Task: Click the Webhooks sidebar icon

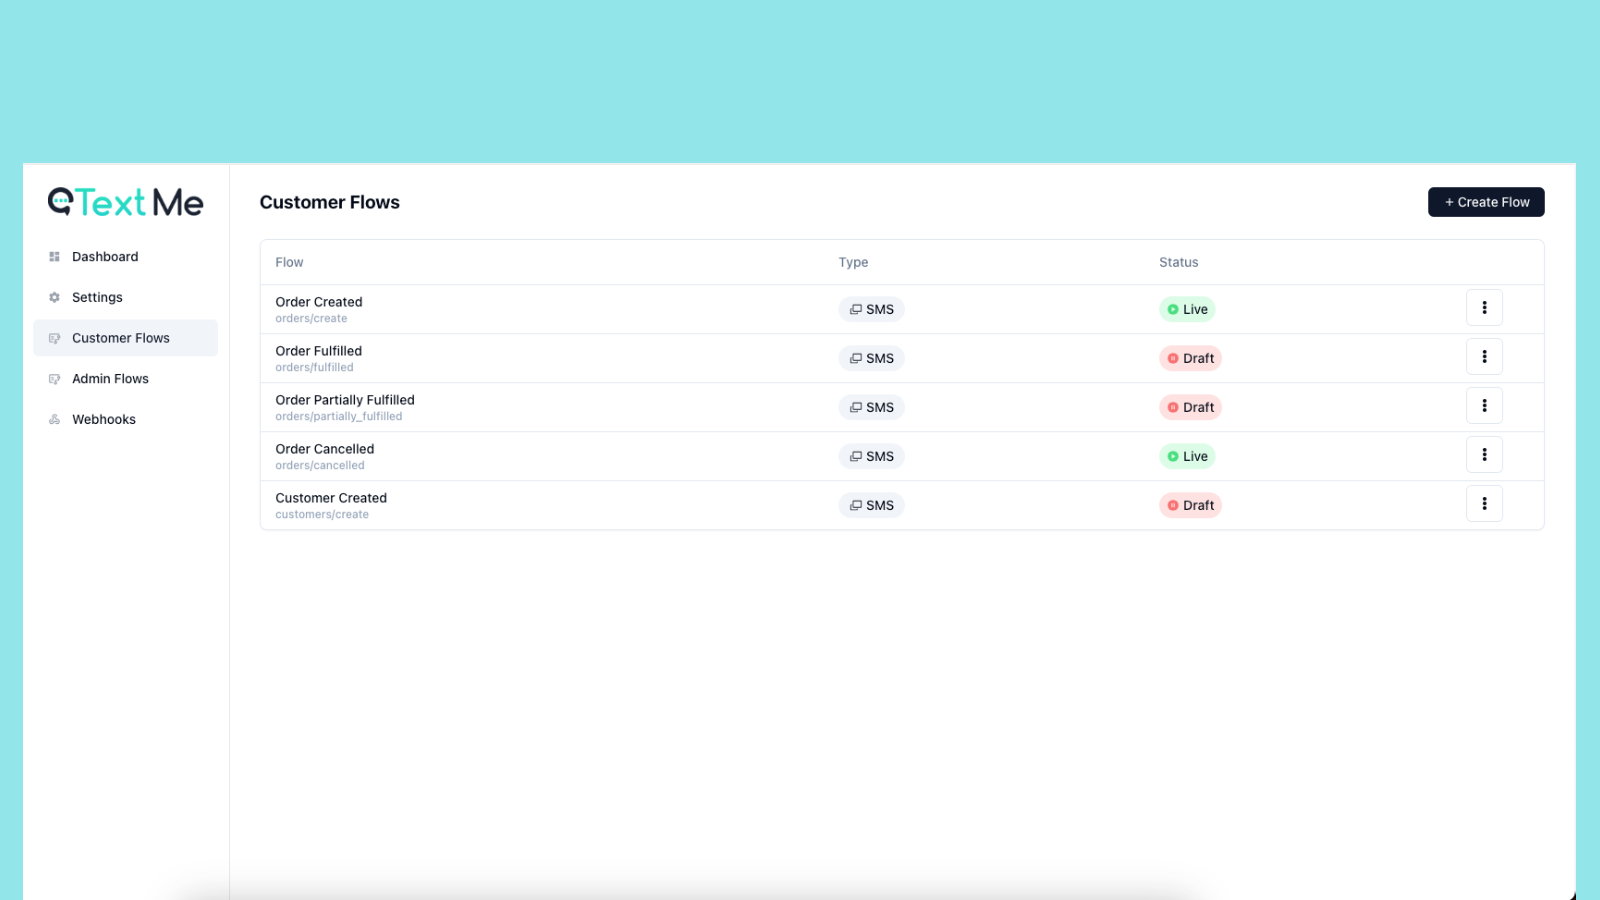Action: (54, 420)
